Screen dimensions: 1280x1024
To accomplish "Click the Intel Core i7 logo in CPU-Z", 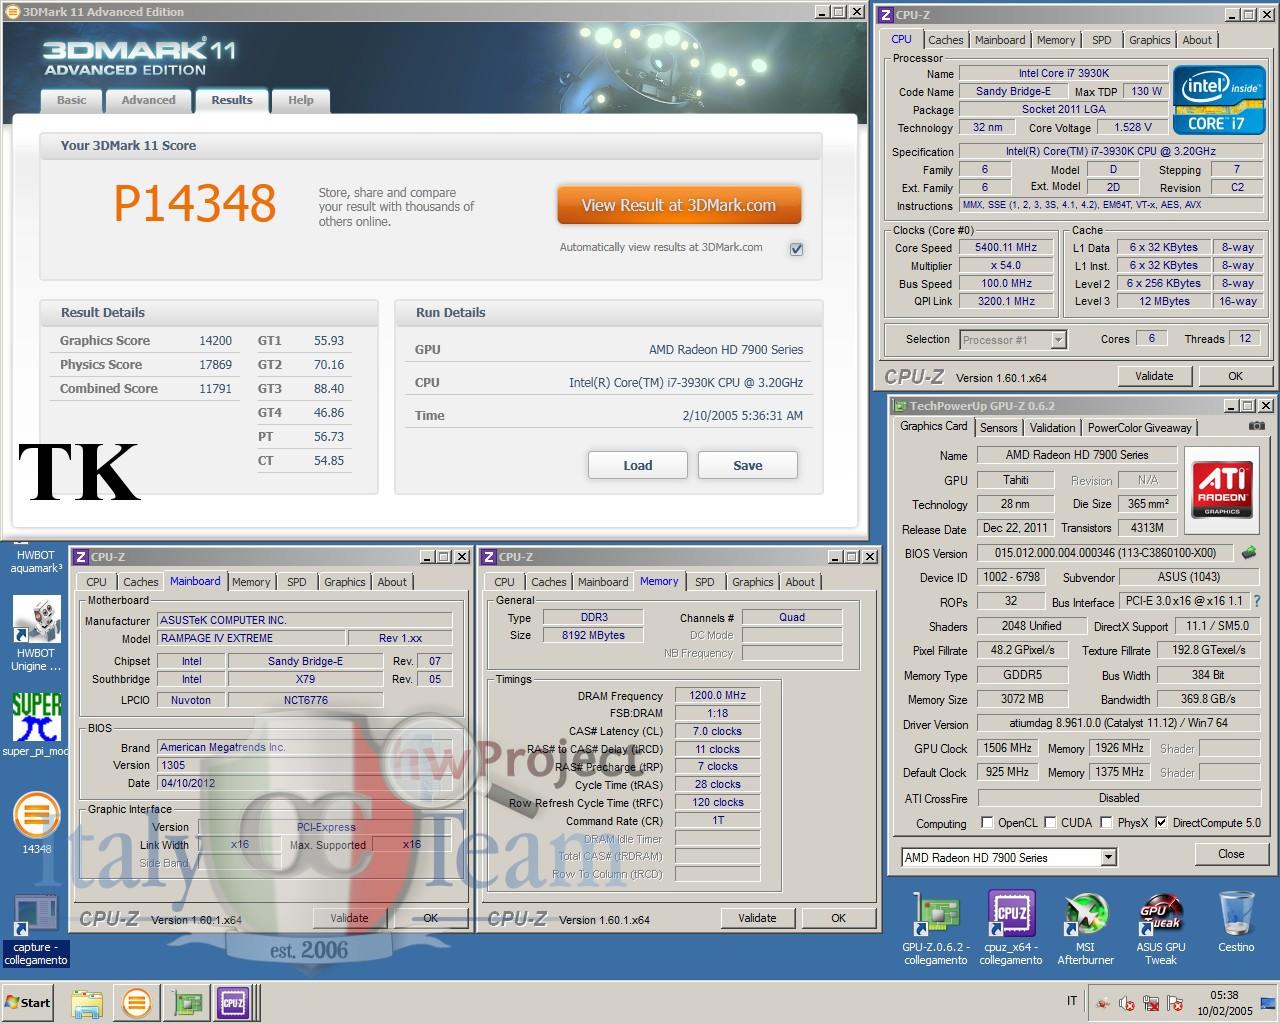I will pyautogui.click(x=1219, y=99).
